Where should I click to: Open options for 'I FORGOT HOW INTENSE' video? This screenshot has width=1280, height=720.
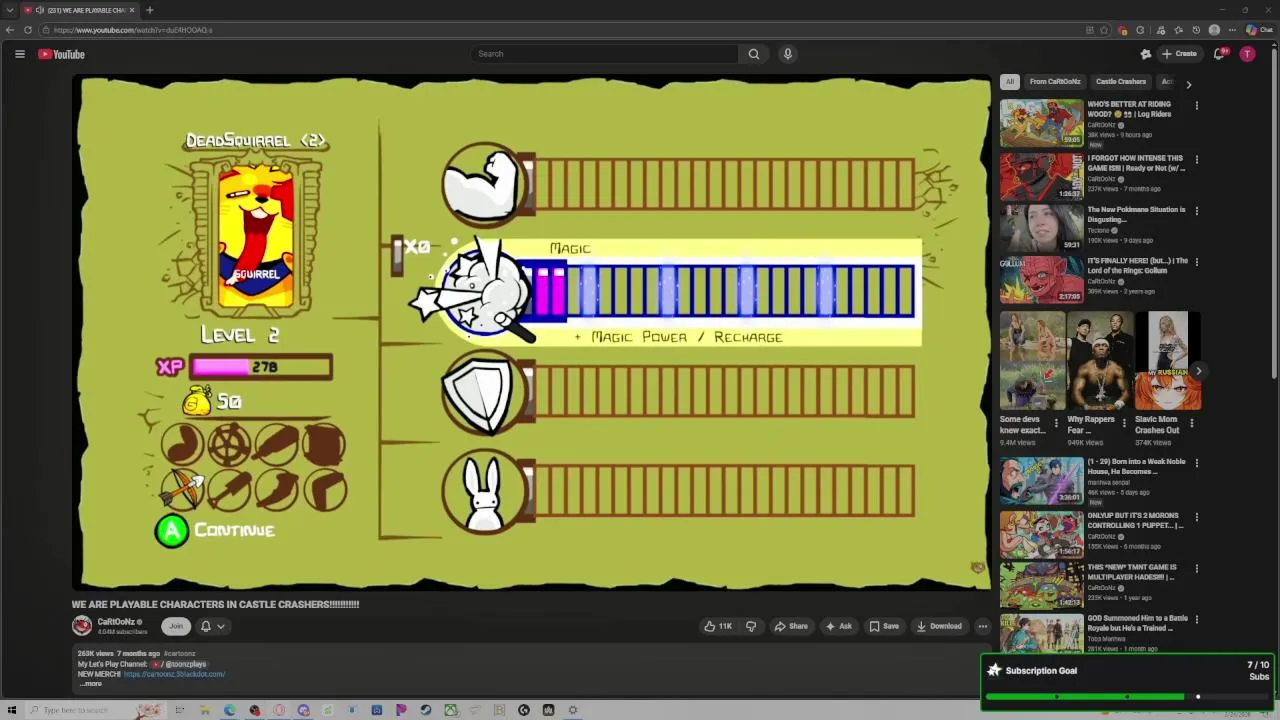click(x=1196, y=159)
